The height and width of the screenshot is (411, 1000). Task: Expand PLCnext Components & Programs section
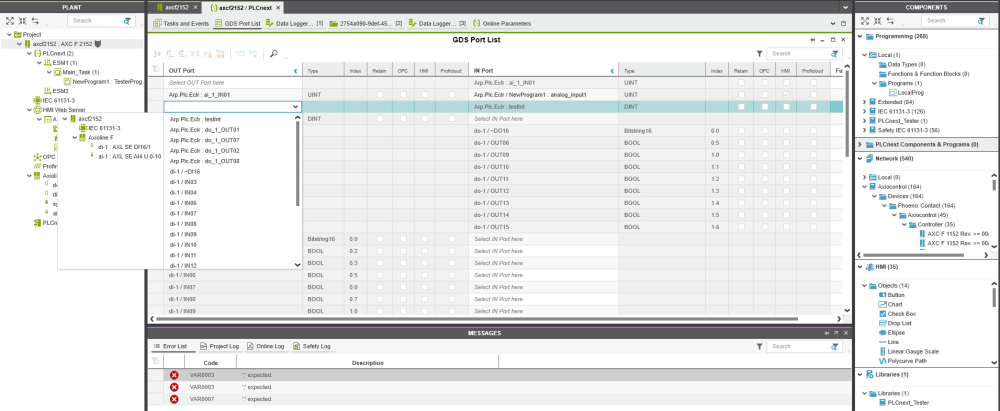tap(862, 144)
